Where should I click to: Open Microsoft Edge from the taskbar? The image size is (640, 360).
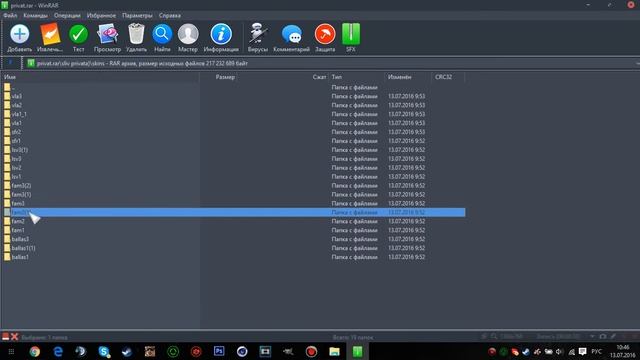tap(58, 351)
